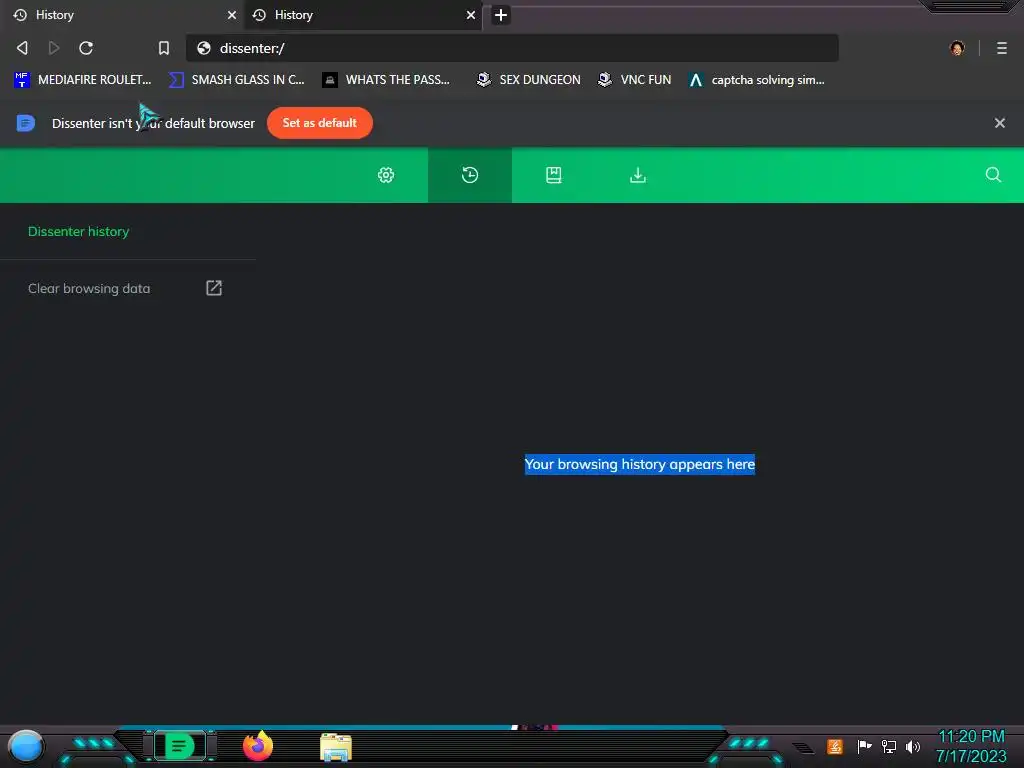Reload the current page

(86, 48)
